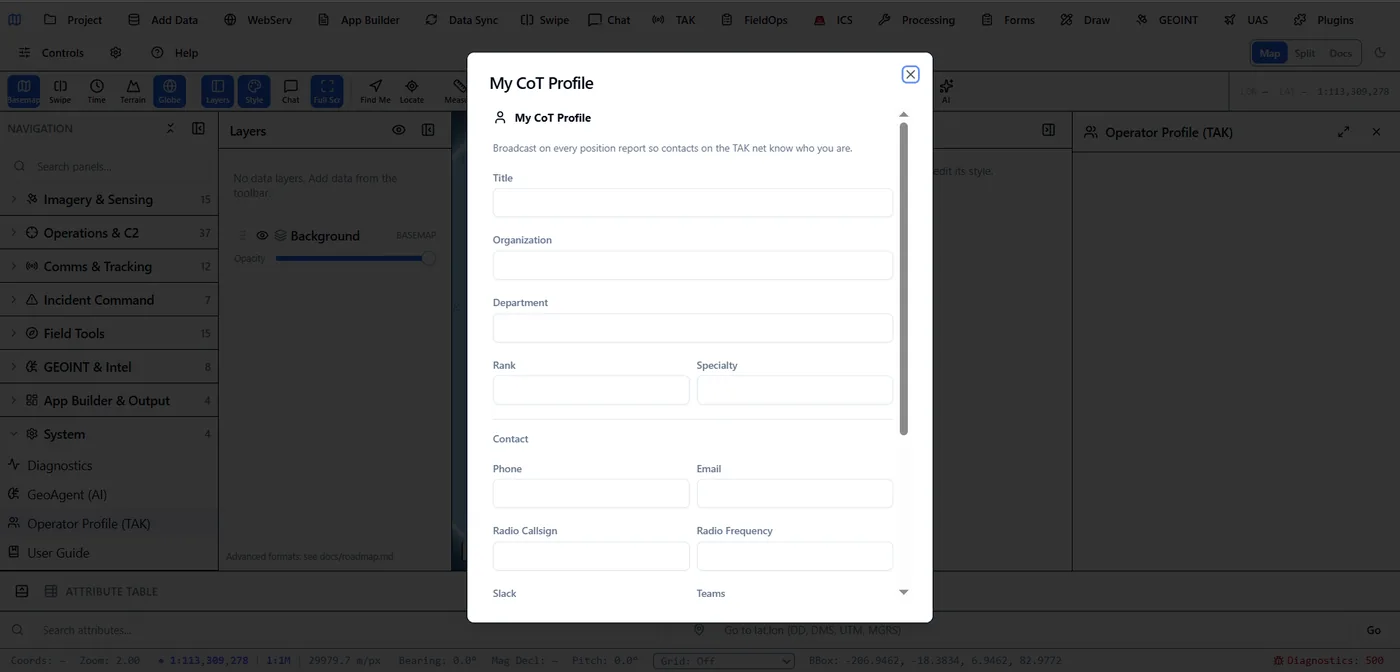Open the ICS menu
The width and height of the screenshot is (1400, 672).
click(x=833, y=20)
